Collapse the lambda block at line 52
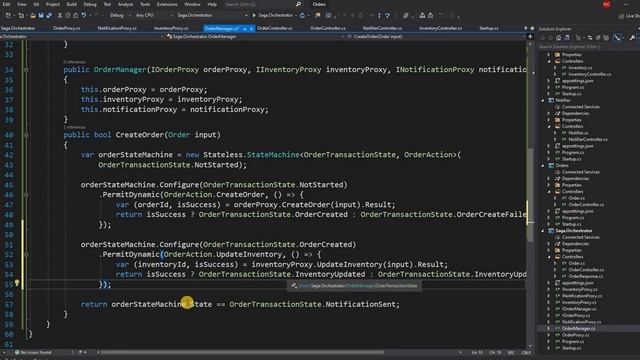The width and height of the screenshot is (640, 360). (x=26, y=255)
